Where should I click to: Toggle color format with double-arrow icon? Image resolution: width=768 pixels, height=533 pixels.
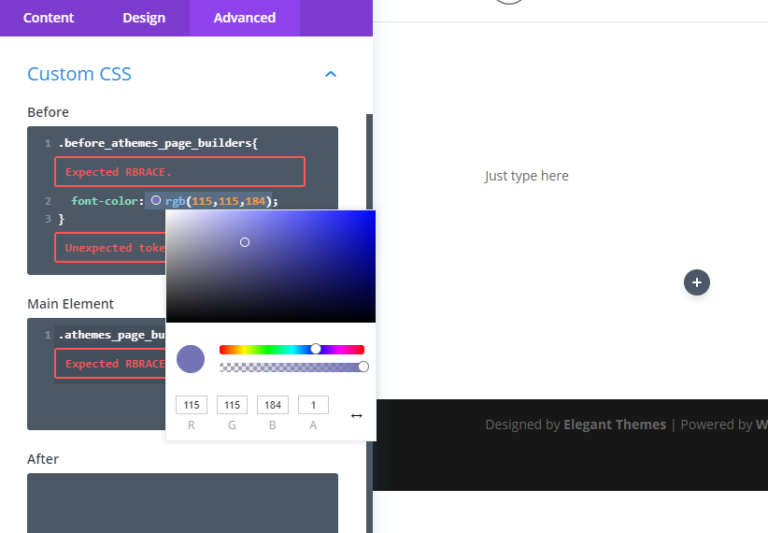pyautogui.click(x=357, y=416)
